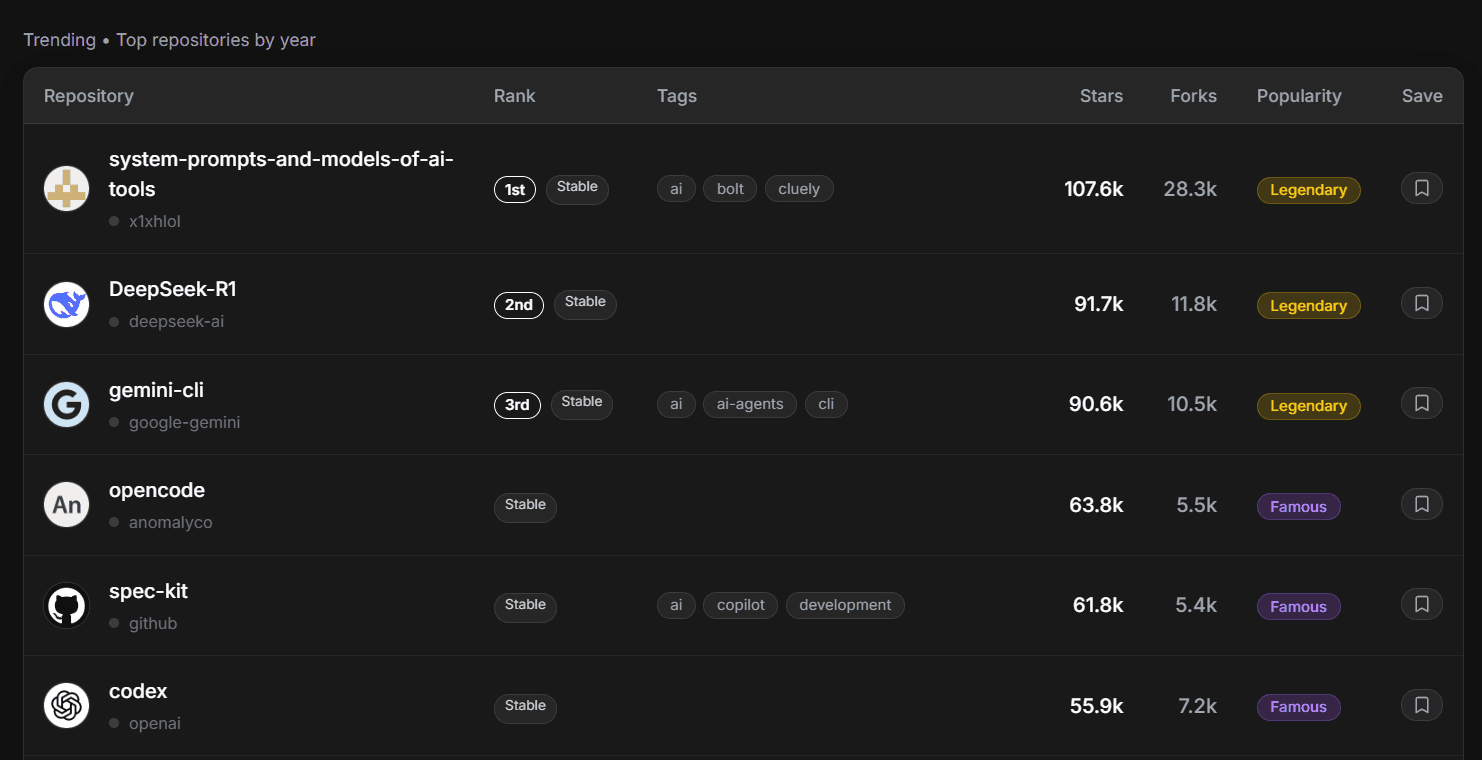Click the Google G avatar for gemini-cli
The height and width of the screenshot is (760, 1482).
67,405
